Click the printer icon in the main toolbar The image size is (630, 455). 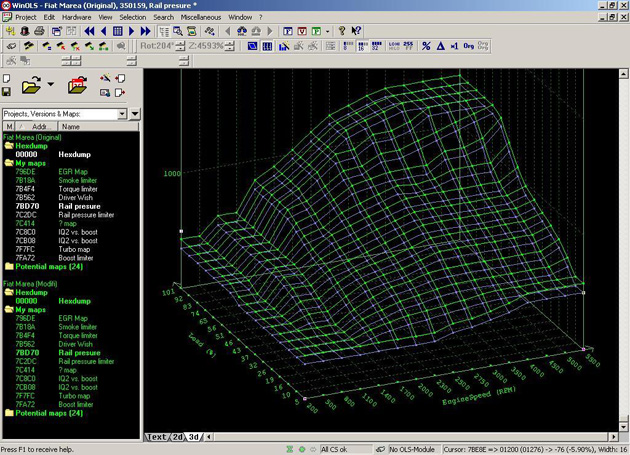coord(38,31)
